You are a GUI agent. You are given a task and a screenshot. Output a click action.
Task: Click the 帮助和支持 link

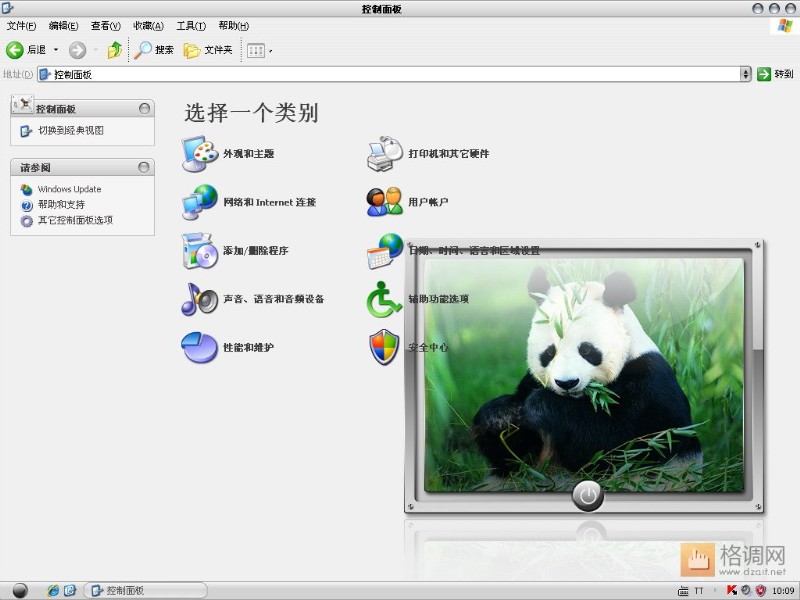pyautogui.click(x=61, y=205)
